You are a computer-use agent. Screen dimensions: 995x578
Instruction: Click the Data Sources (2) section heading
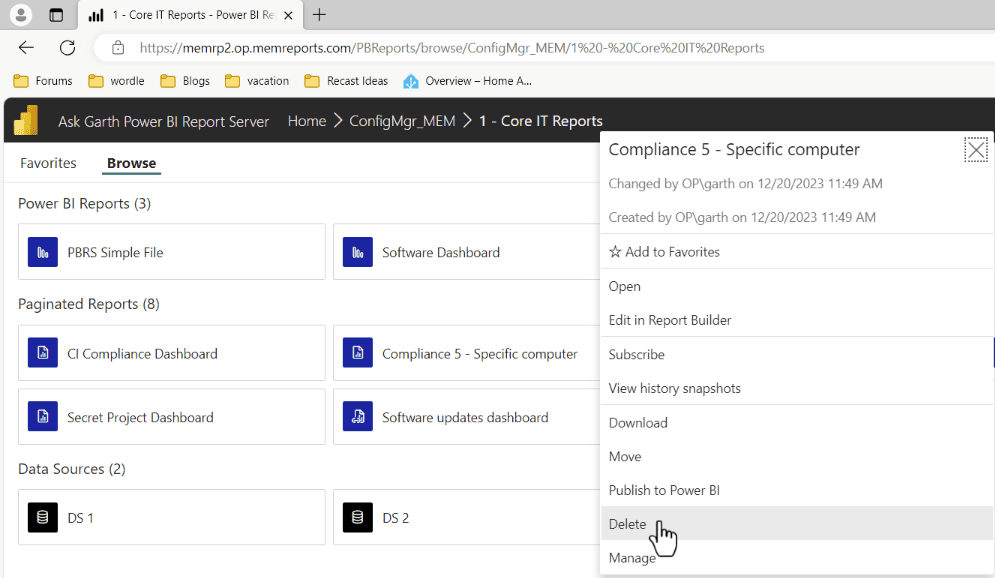(x=72, y=469)
